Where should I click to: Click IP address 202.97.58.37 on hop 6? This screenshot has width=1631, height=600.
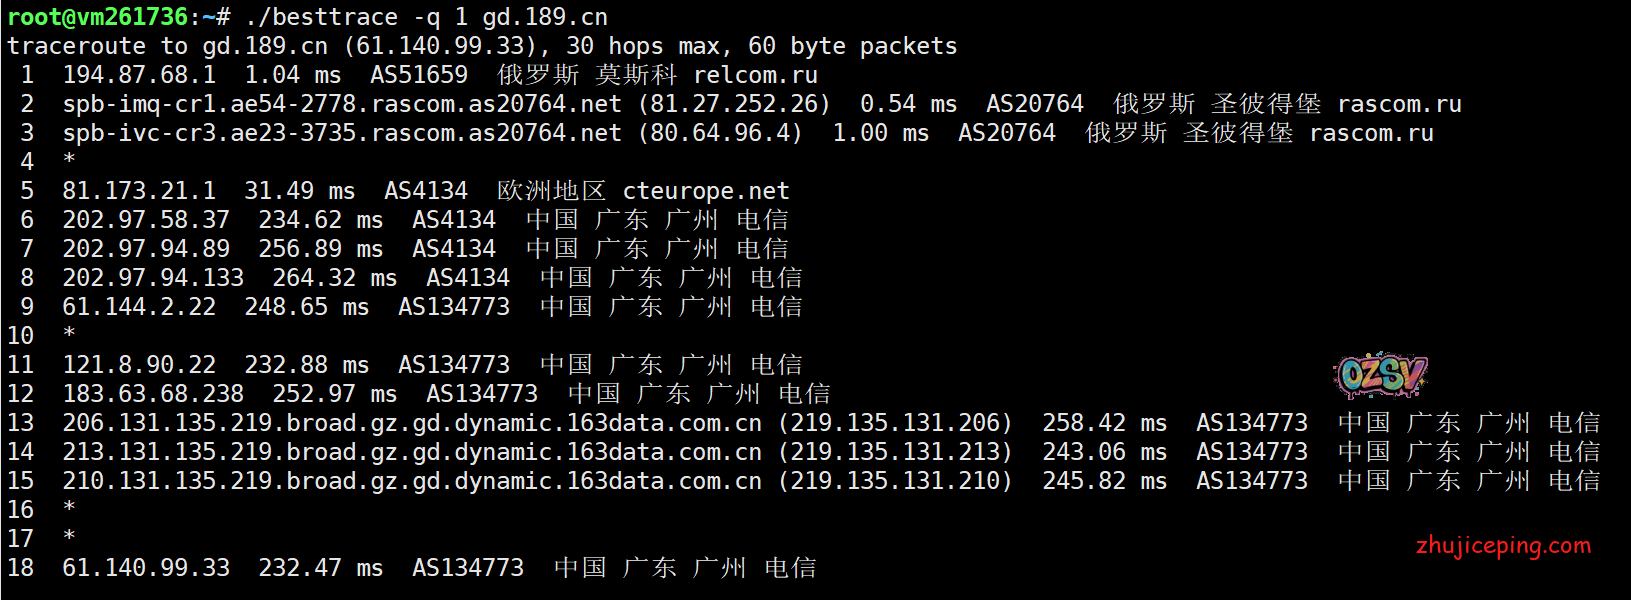click(x=146, y=220)
